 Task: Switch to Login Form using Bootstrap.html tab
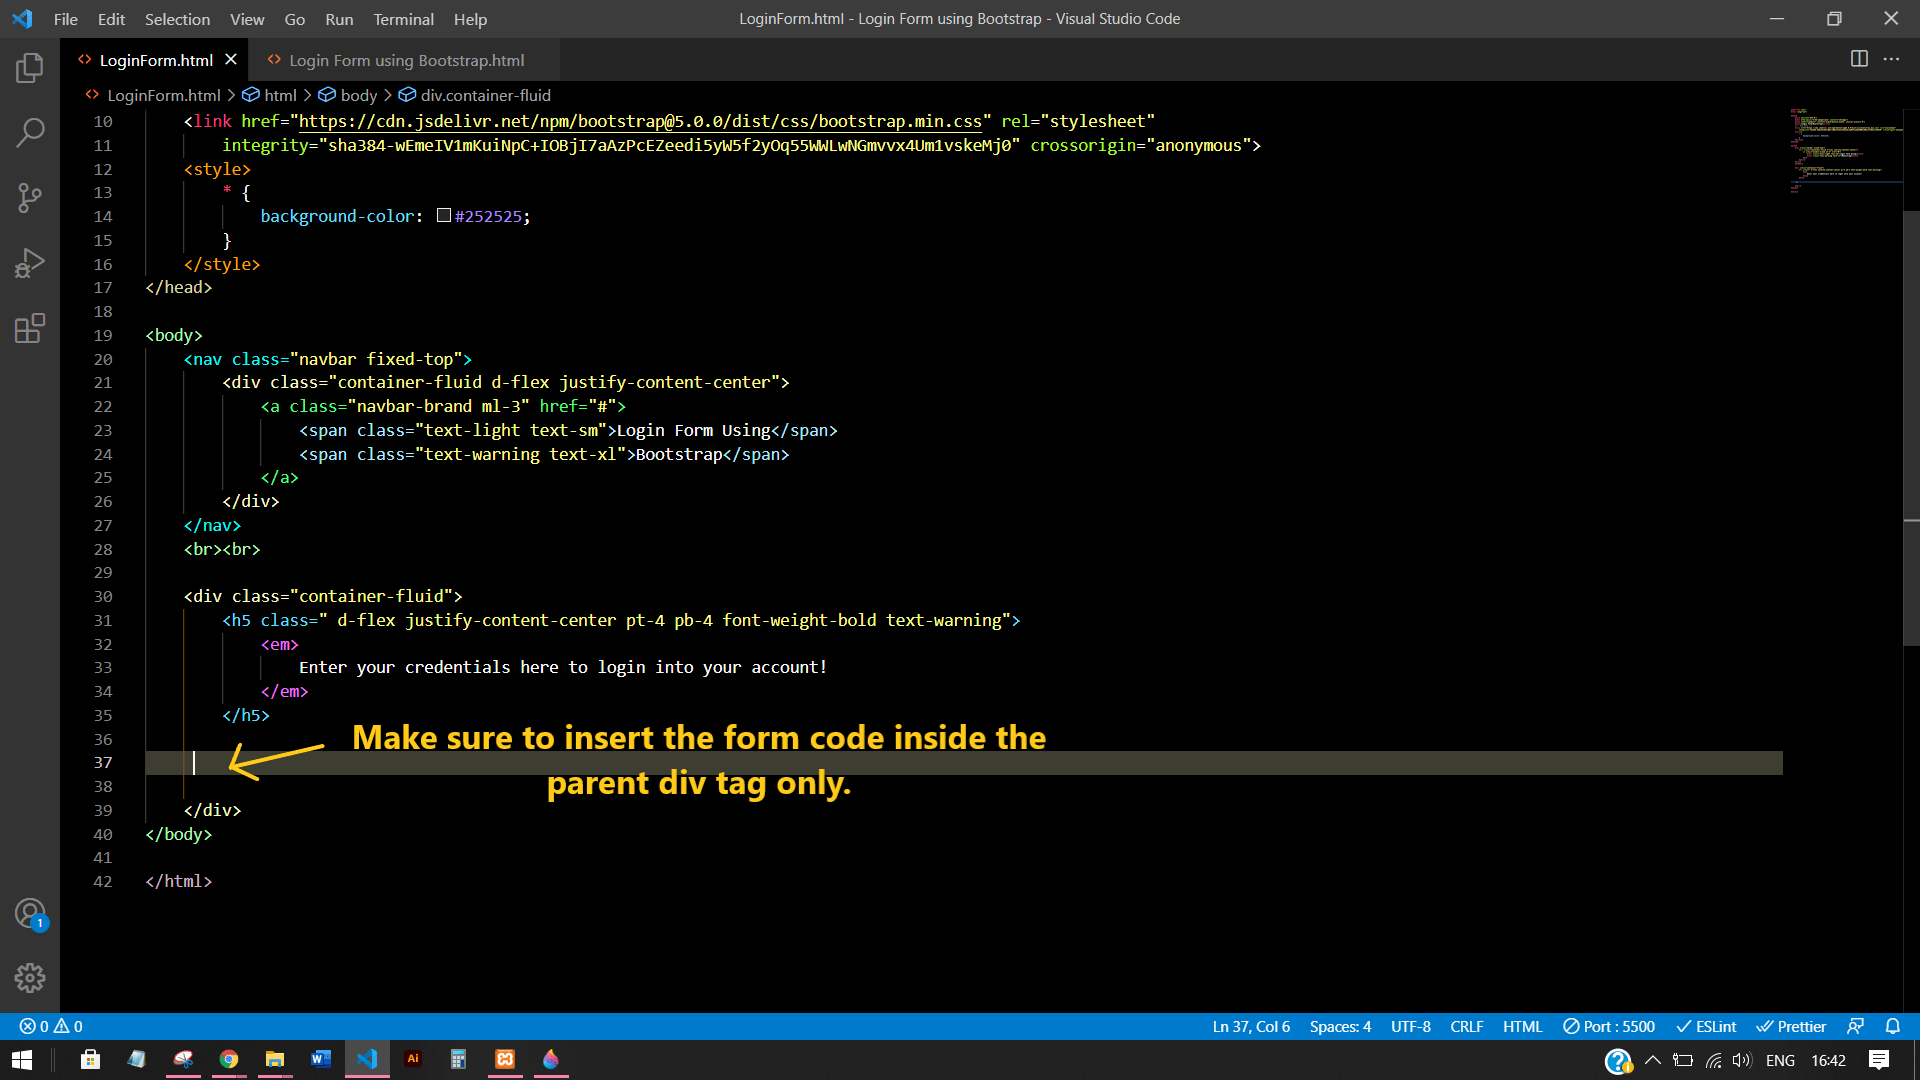tap(406, 60)
